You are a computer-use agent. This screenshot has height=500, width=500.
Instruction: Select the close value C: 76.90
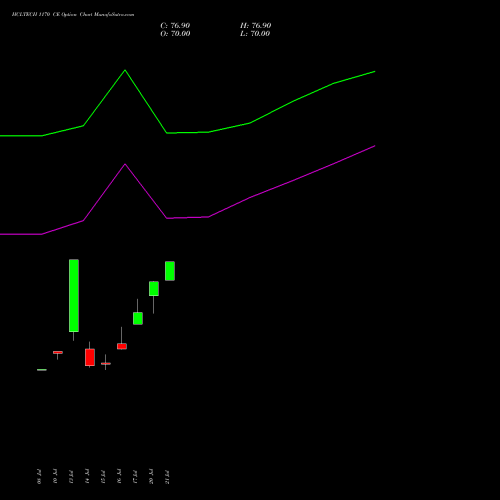[x=175, y=26]
